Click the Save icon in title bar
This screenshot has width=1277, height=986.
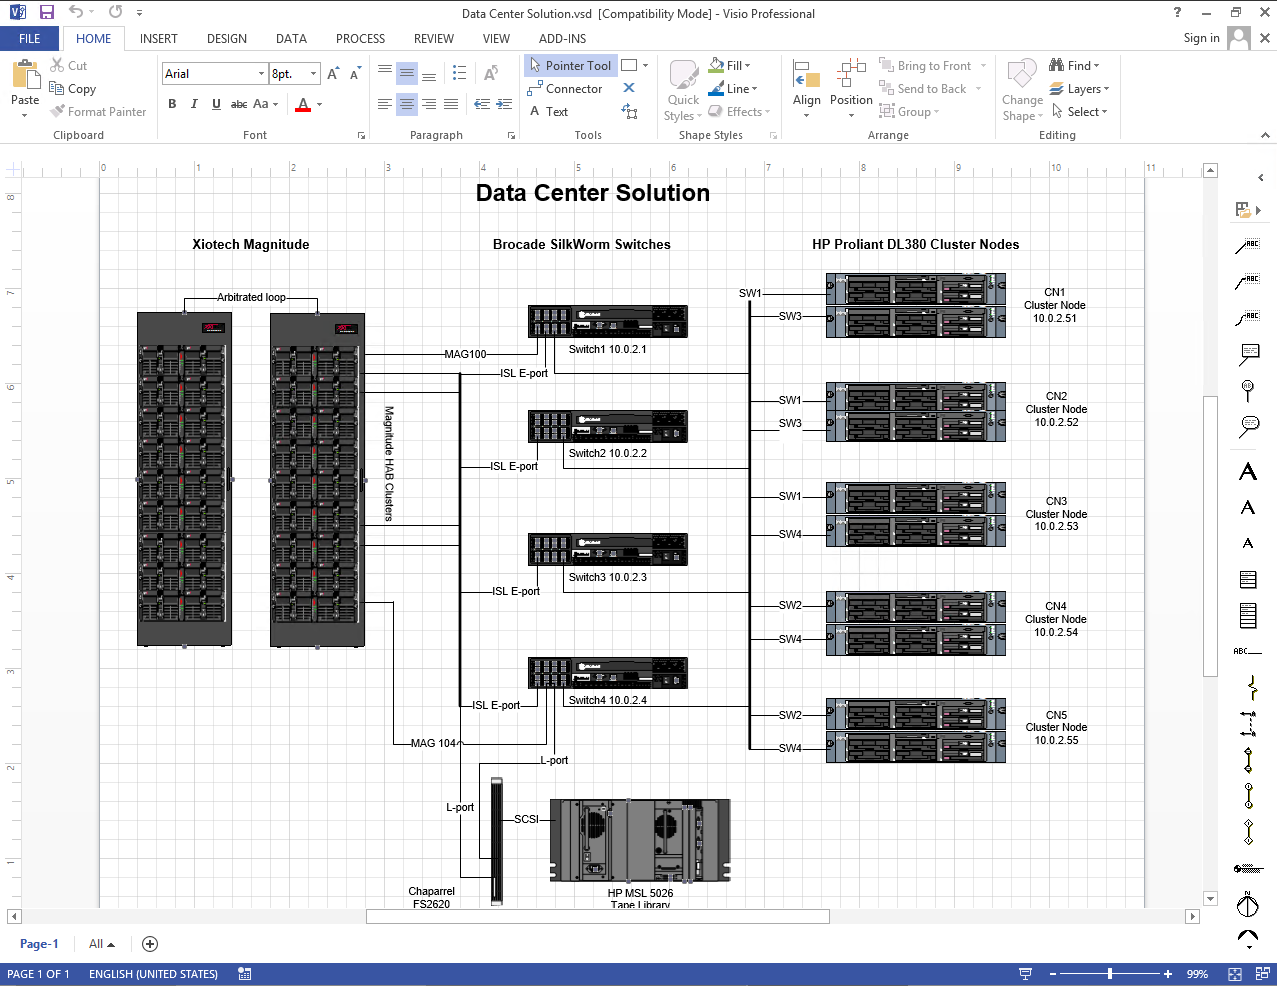46,13
